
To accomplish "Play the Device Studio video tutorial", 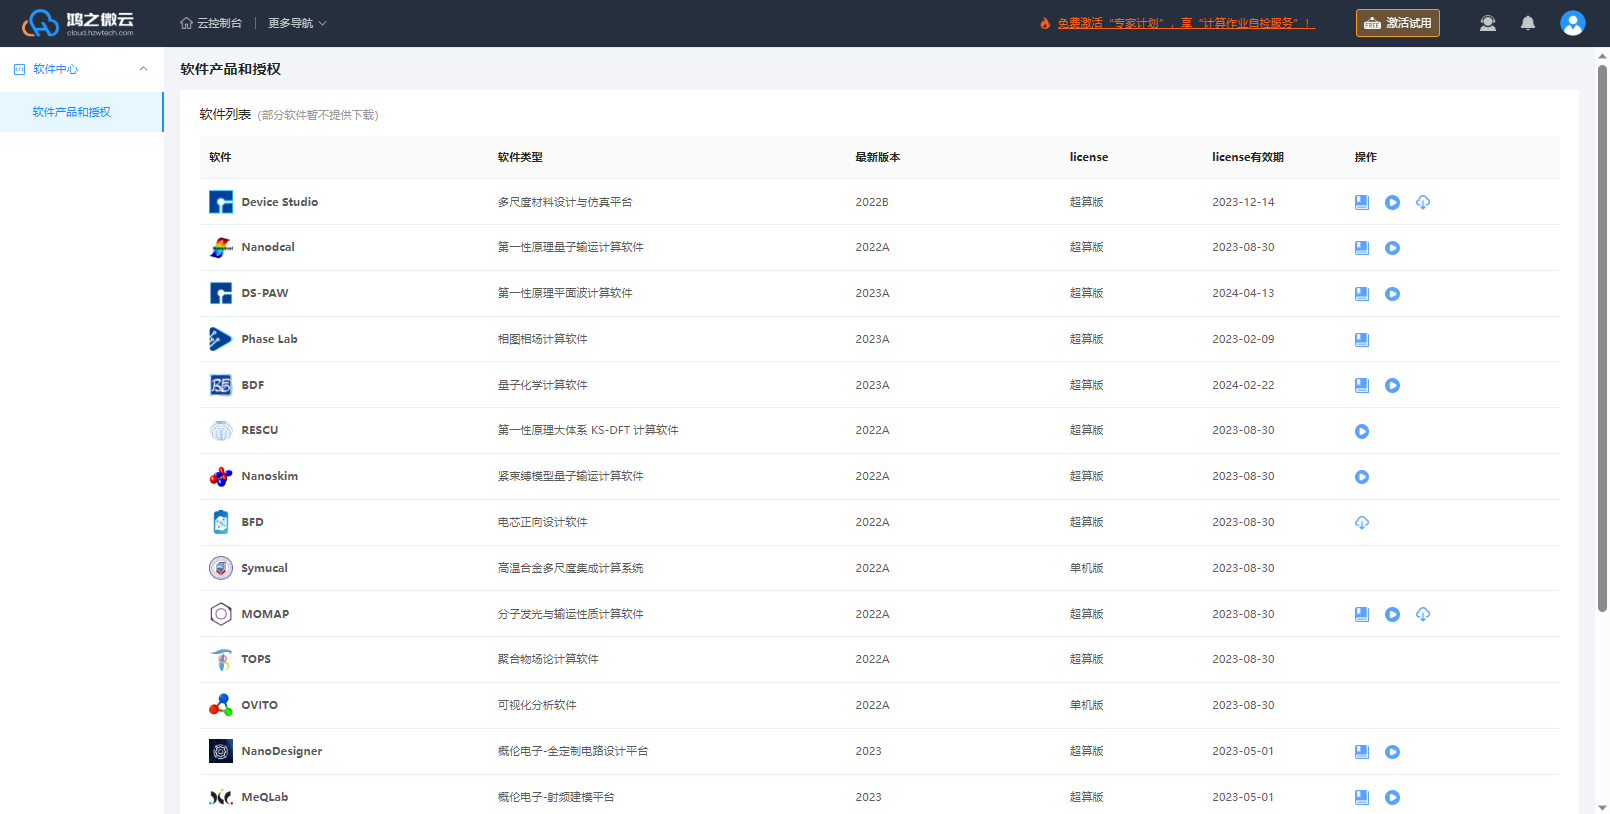I will (1392, 202).
